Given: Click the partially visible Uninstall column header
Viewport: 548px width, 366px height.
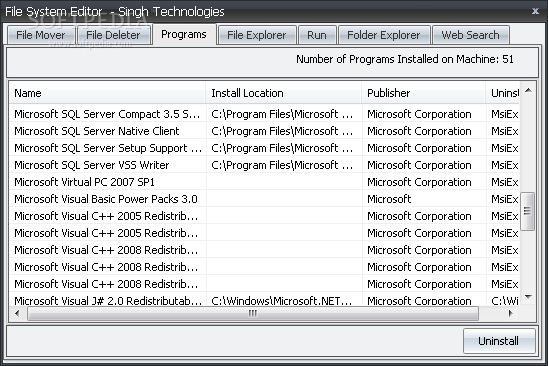Looking at the screenshot, I should coord(503,93).
